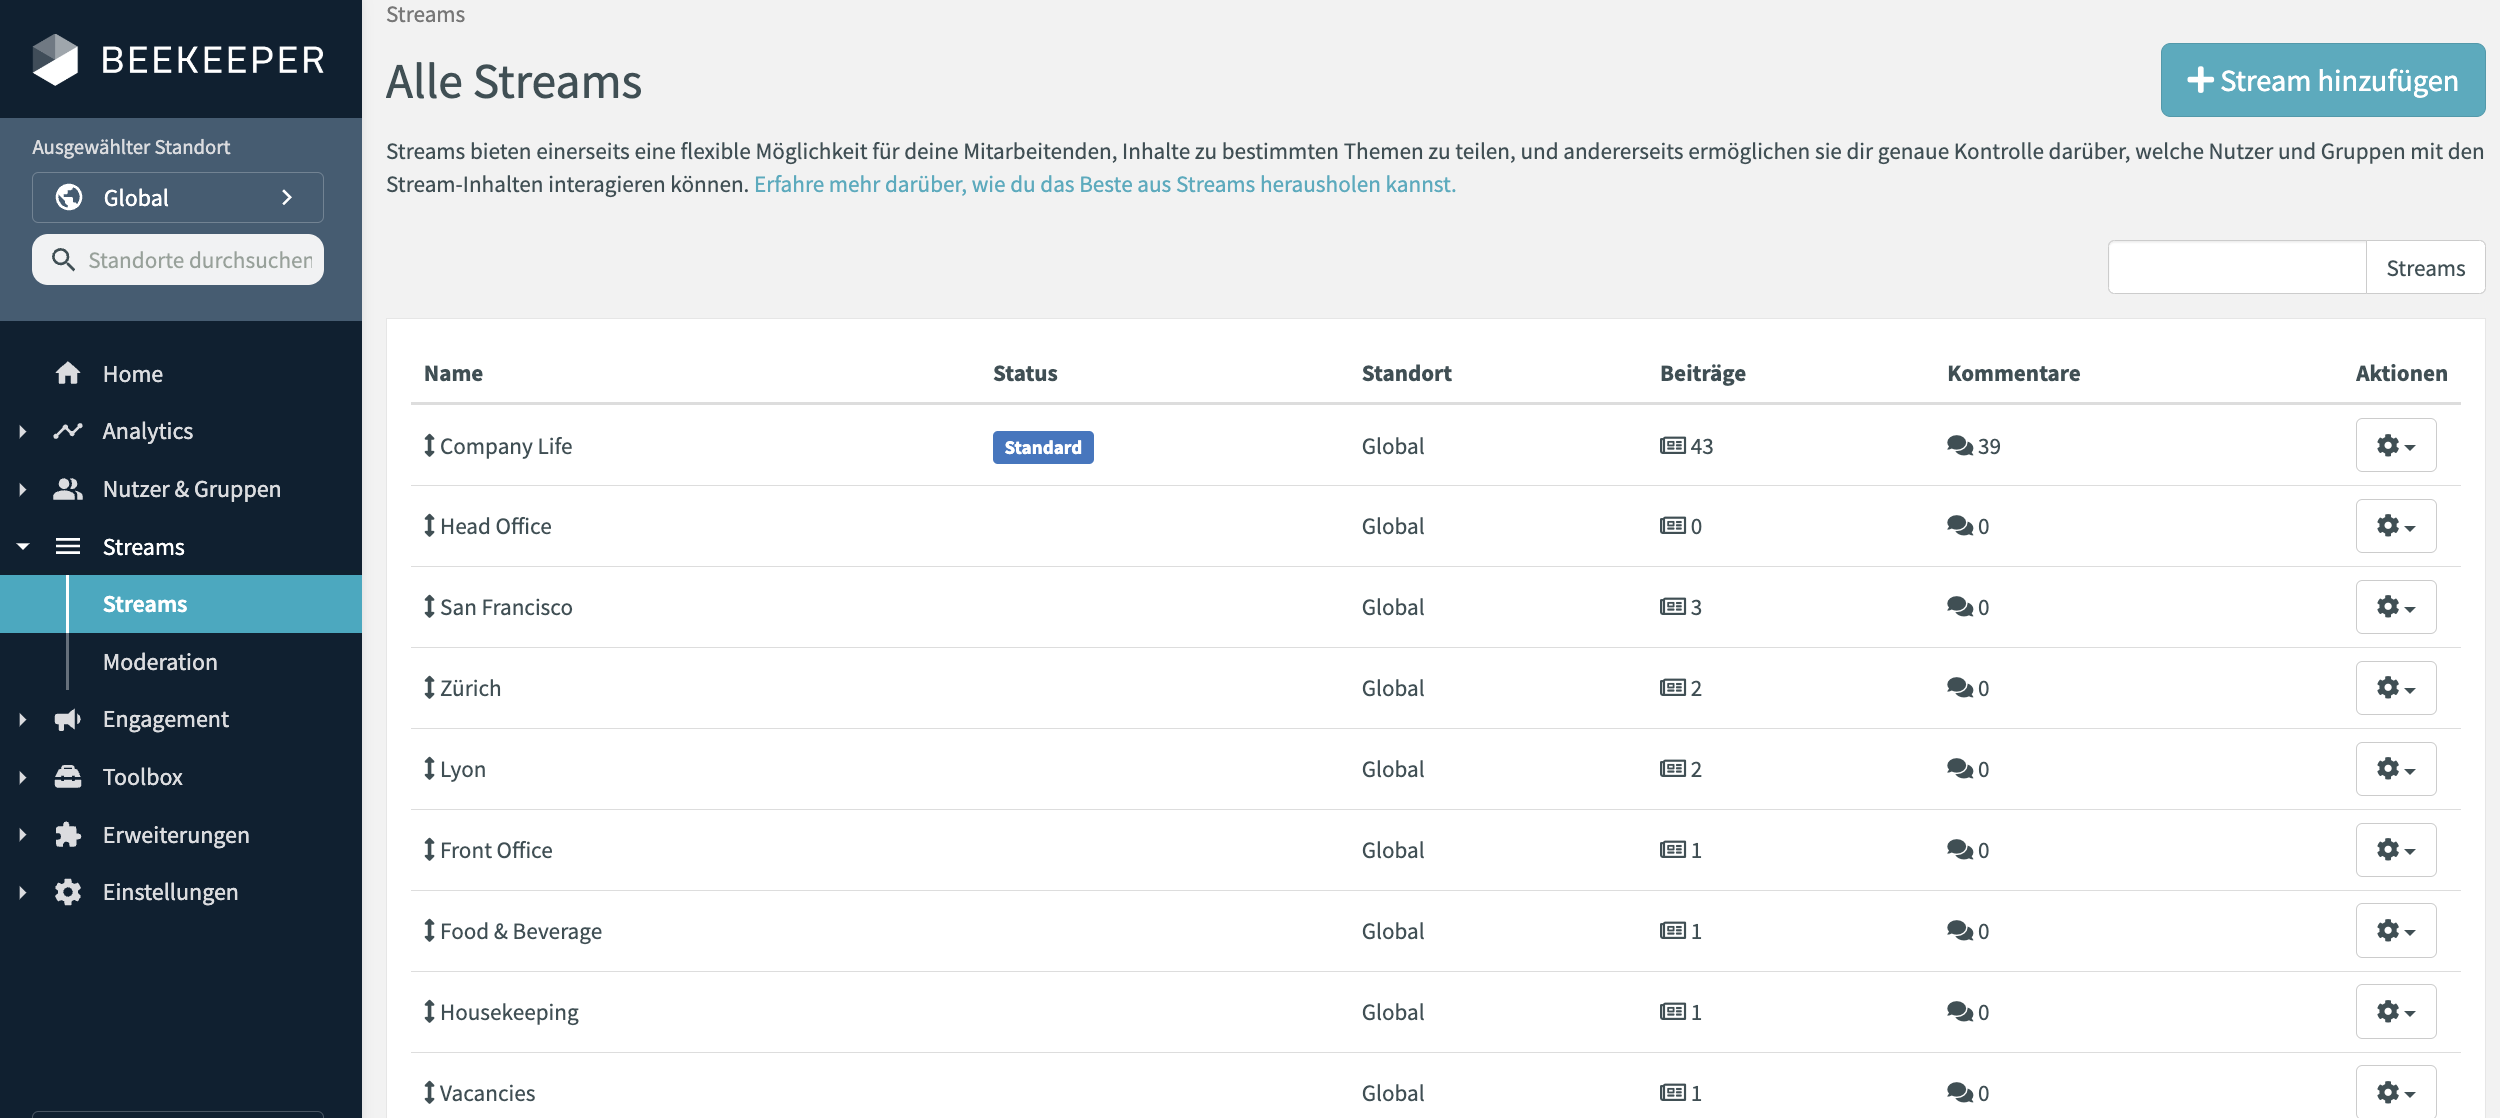The width and height of the screenshot is (2500, 1118).
Task: Click the reorder arrow beside Head Office
Action: 428,525
